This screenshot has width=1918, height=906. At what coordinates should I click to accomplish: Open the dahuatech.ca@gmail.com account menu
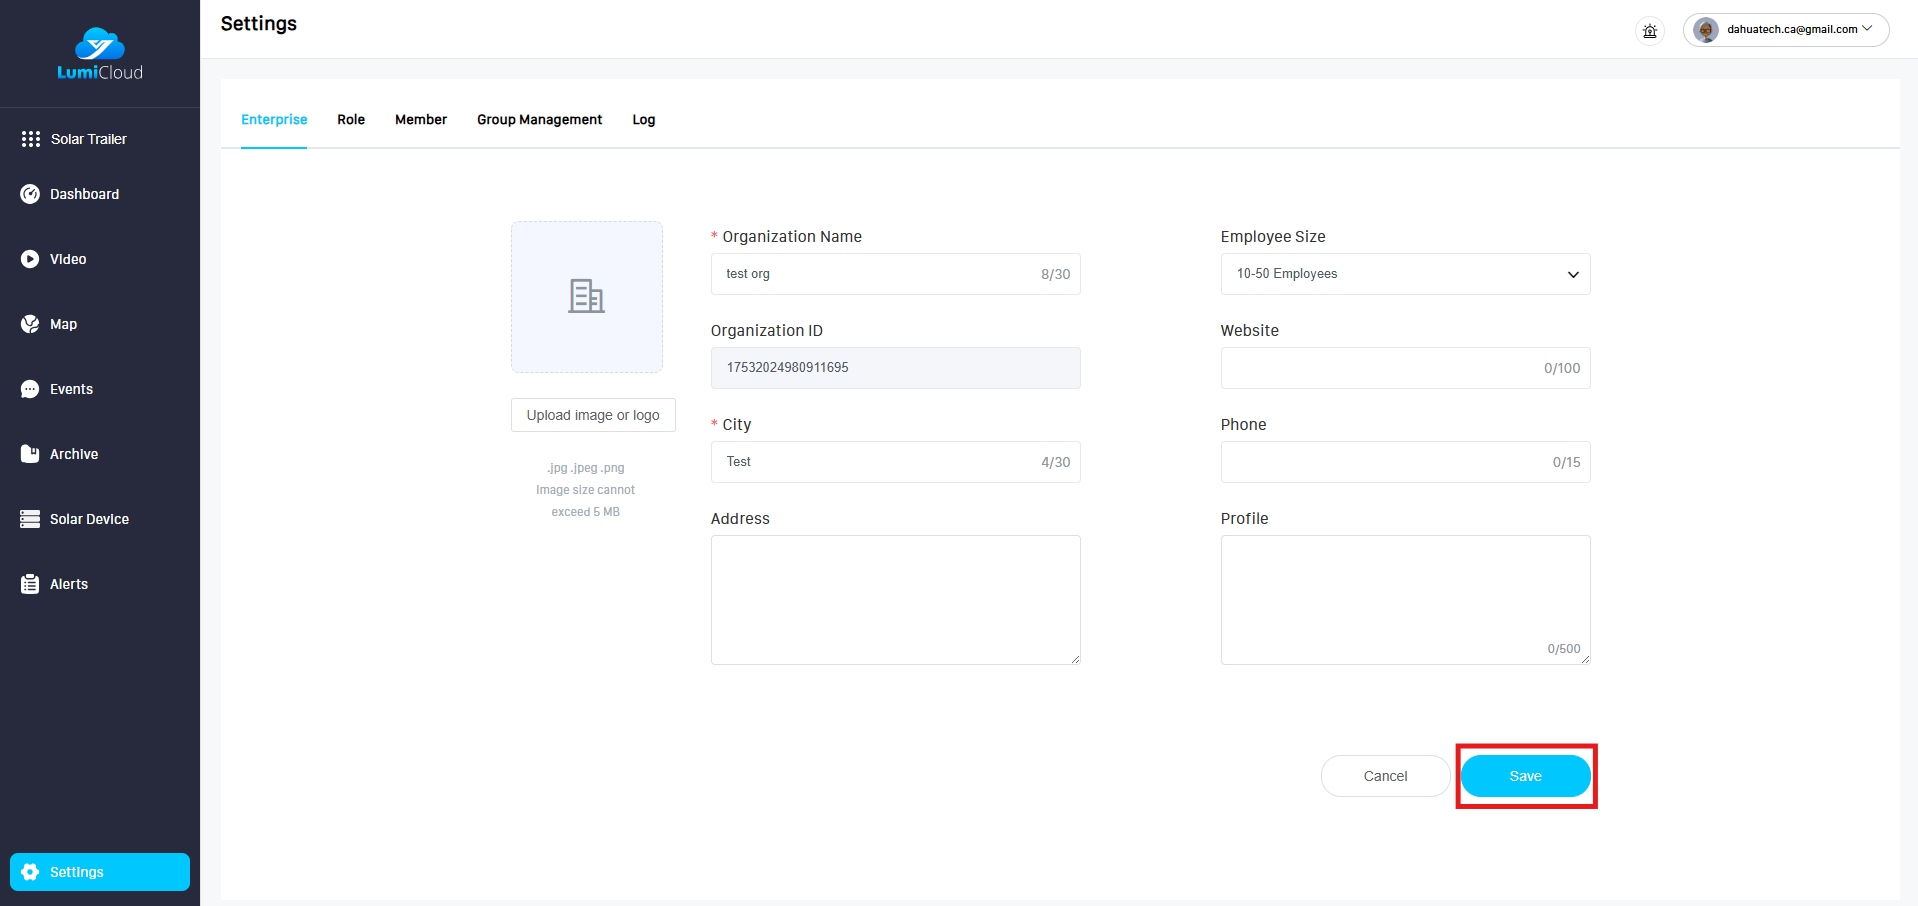click(1786, 30)
